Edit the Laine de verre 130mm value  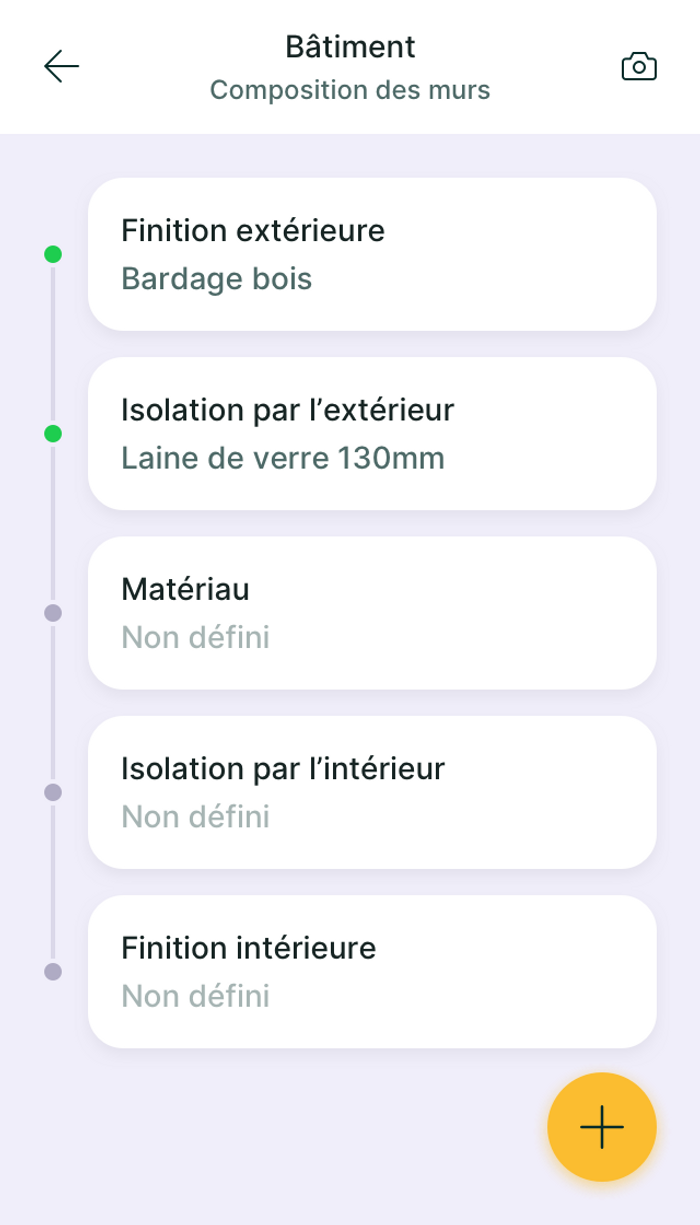(283, 459)
